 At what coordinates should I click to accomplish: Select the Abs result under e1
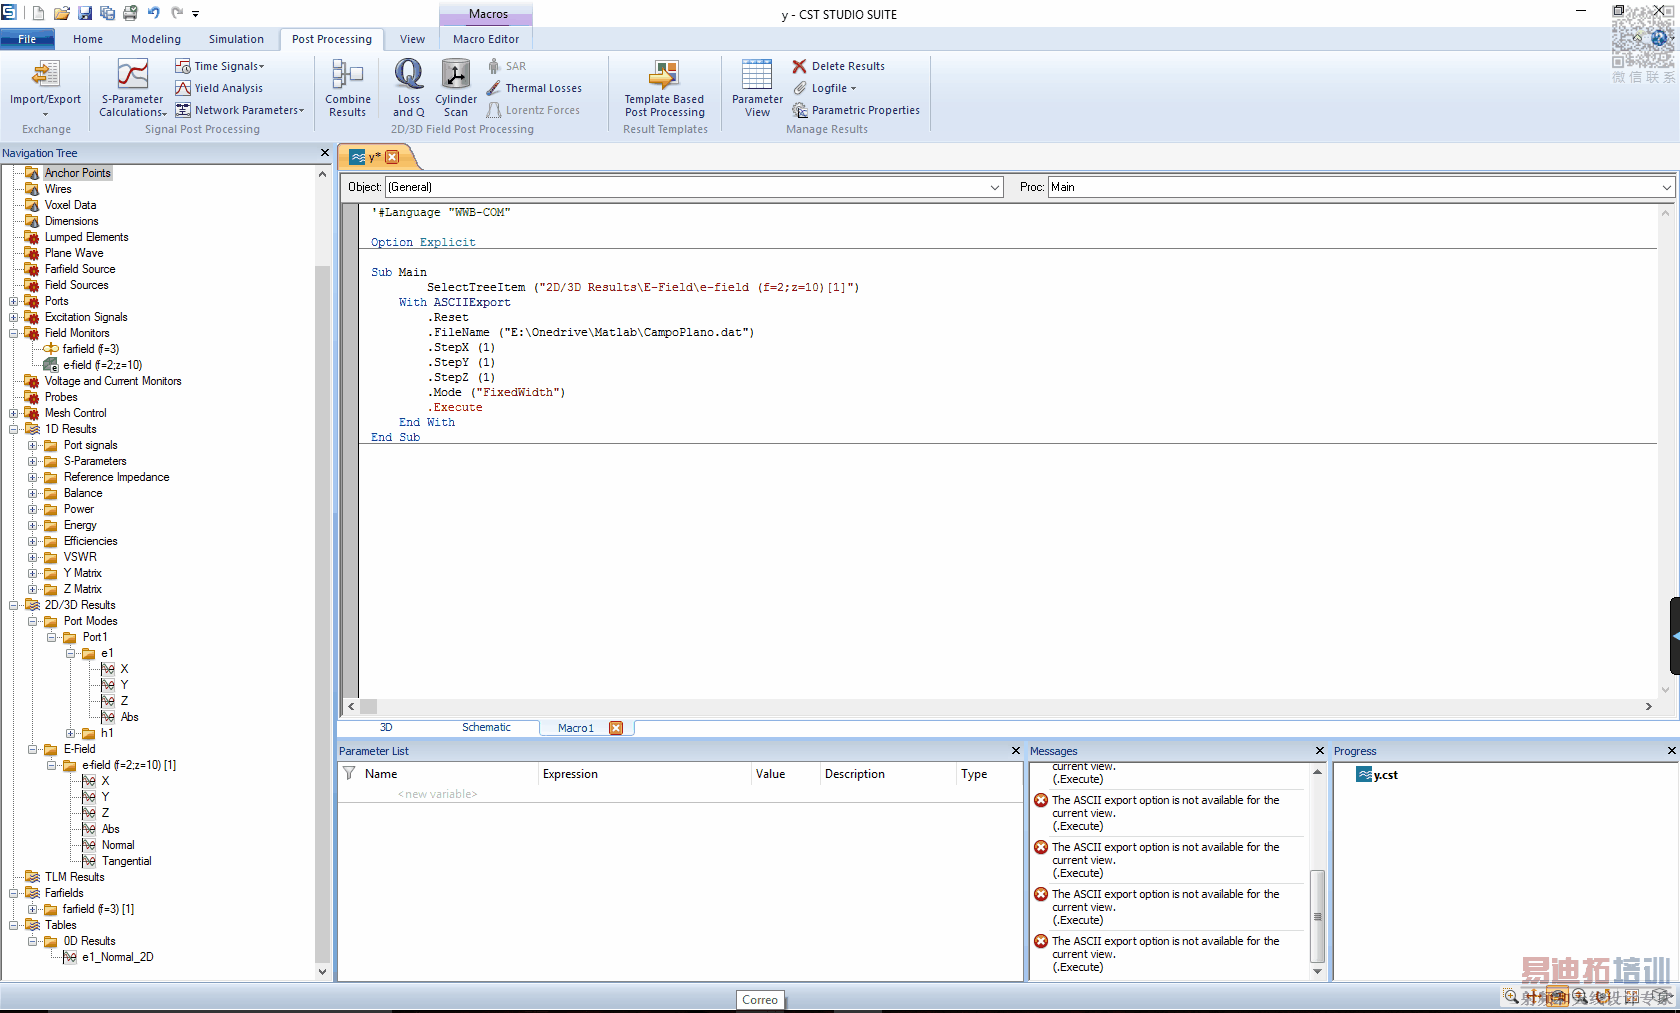tap(129, 717)
